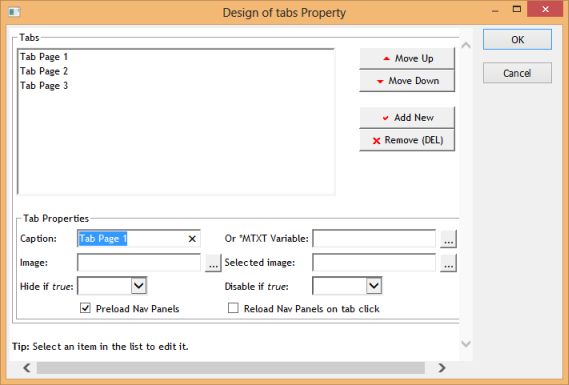
Task: Open the Disable if true dropdown
Action: 374,286
